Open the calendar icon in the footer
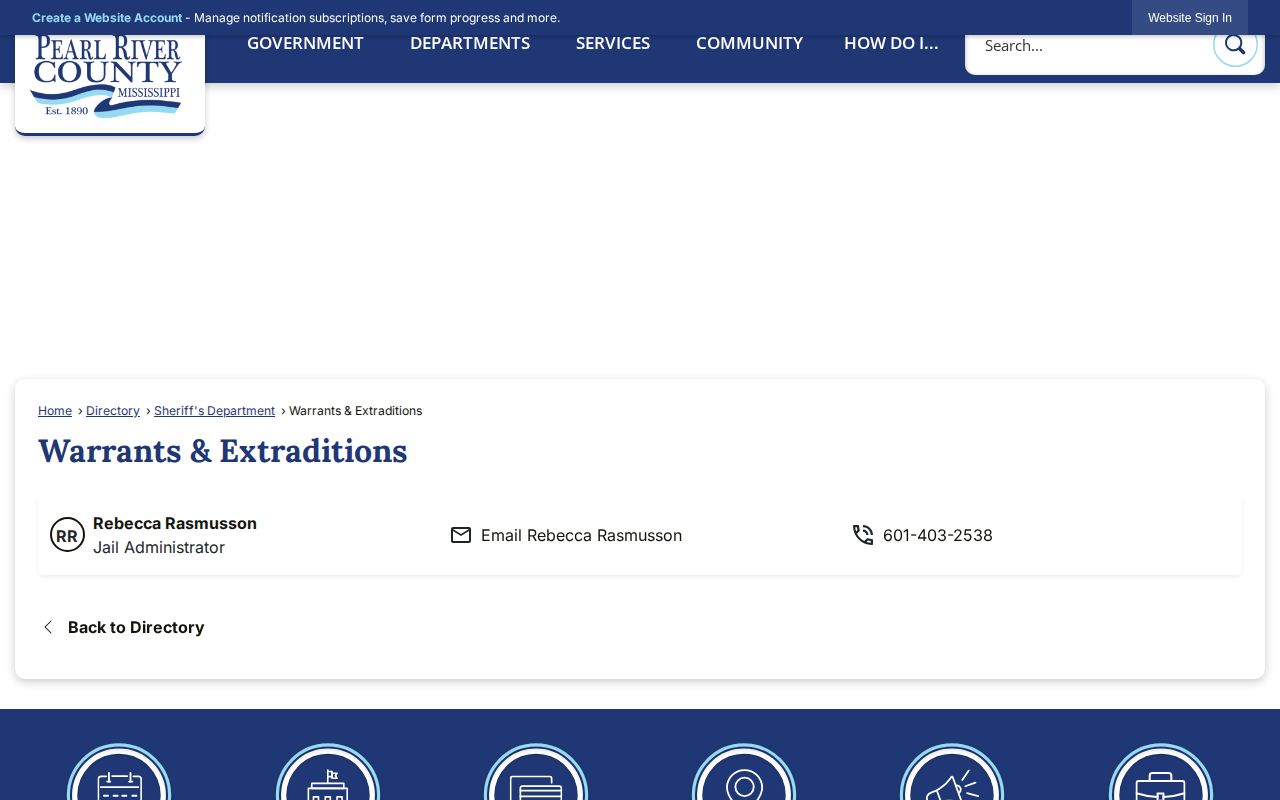Viewport: 1280px width, 800px height. pos(119,772)
